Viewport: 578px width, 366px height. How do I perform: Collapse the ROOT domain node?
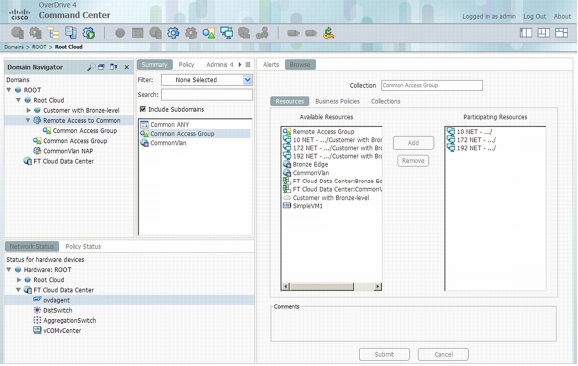[x=9, y=90]
